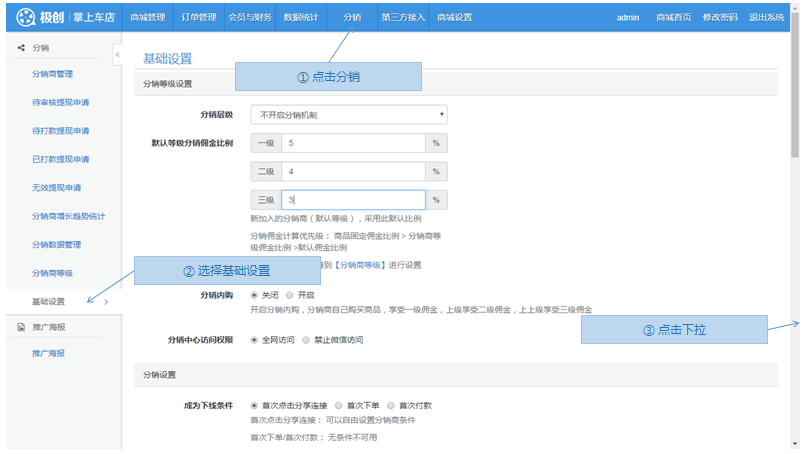
Task: Choose 首次付款 radio option
Action: tap(391, 405)
